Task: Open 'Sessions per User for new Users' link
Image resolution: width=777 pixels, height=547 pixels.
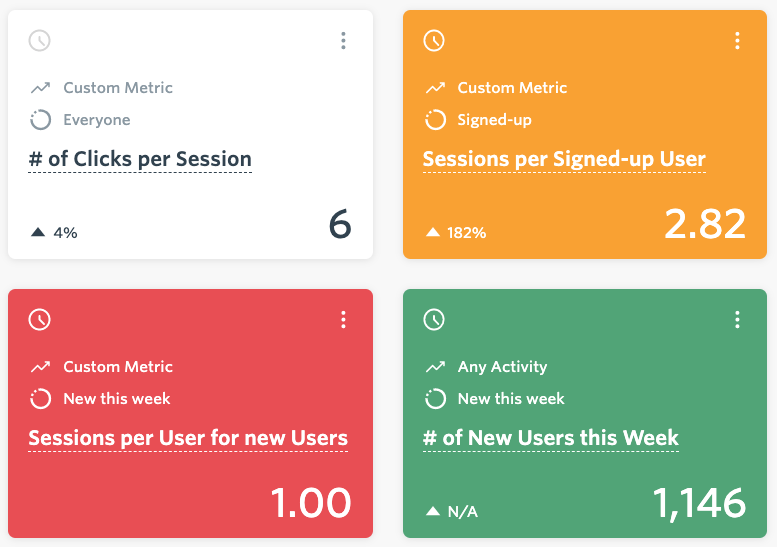Action: coord(188,438)
